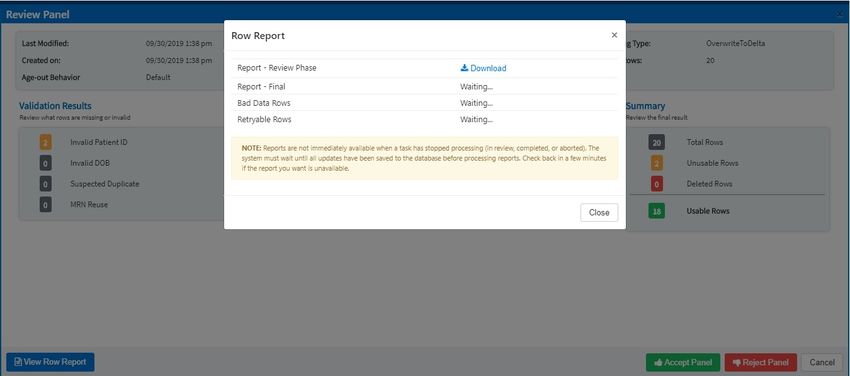Click the Invalid DOB count badge
The height and width of the screenshot is (376, 850).
coord(46,163)
